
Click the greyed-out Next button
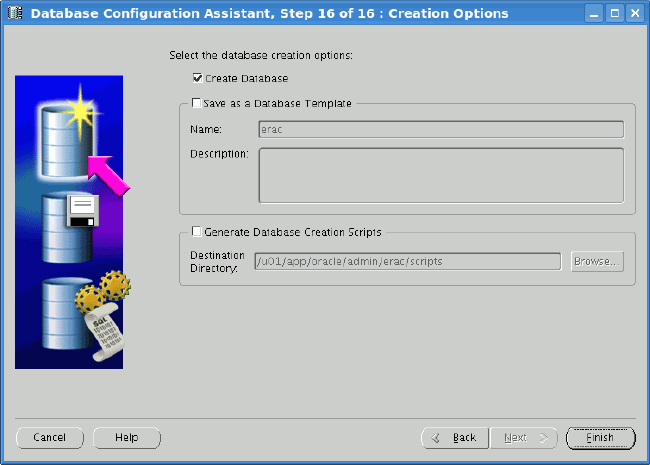click(524, 438)
